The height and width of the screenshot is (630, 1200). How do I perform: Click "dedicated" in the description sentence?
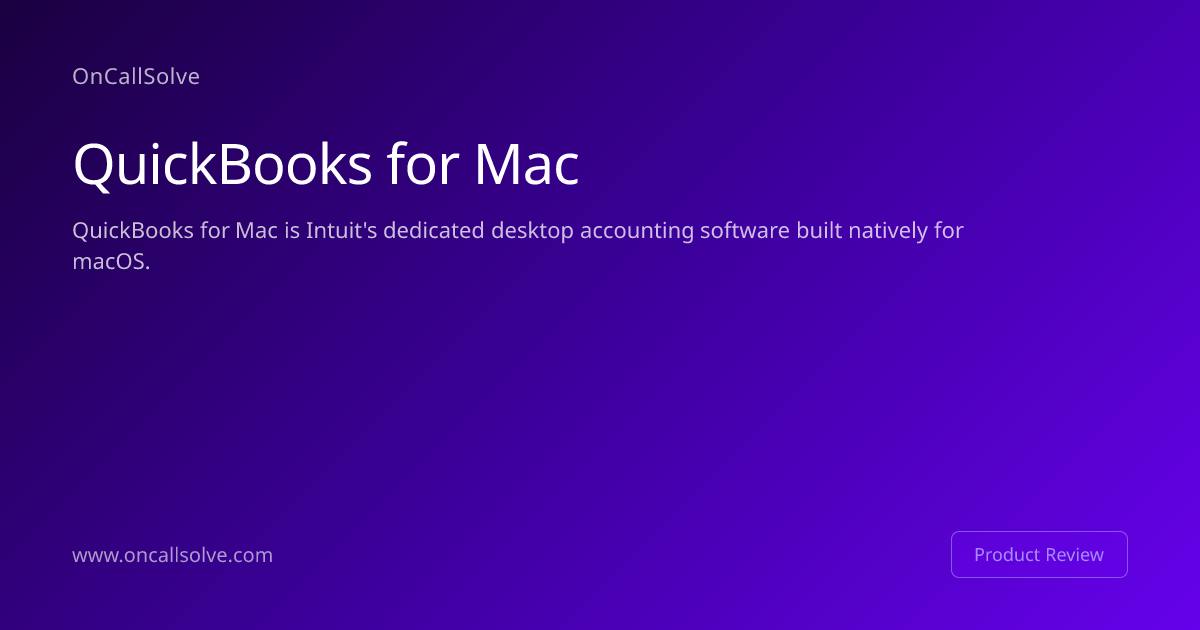tap(430, 231)
